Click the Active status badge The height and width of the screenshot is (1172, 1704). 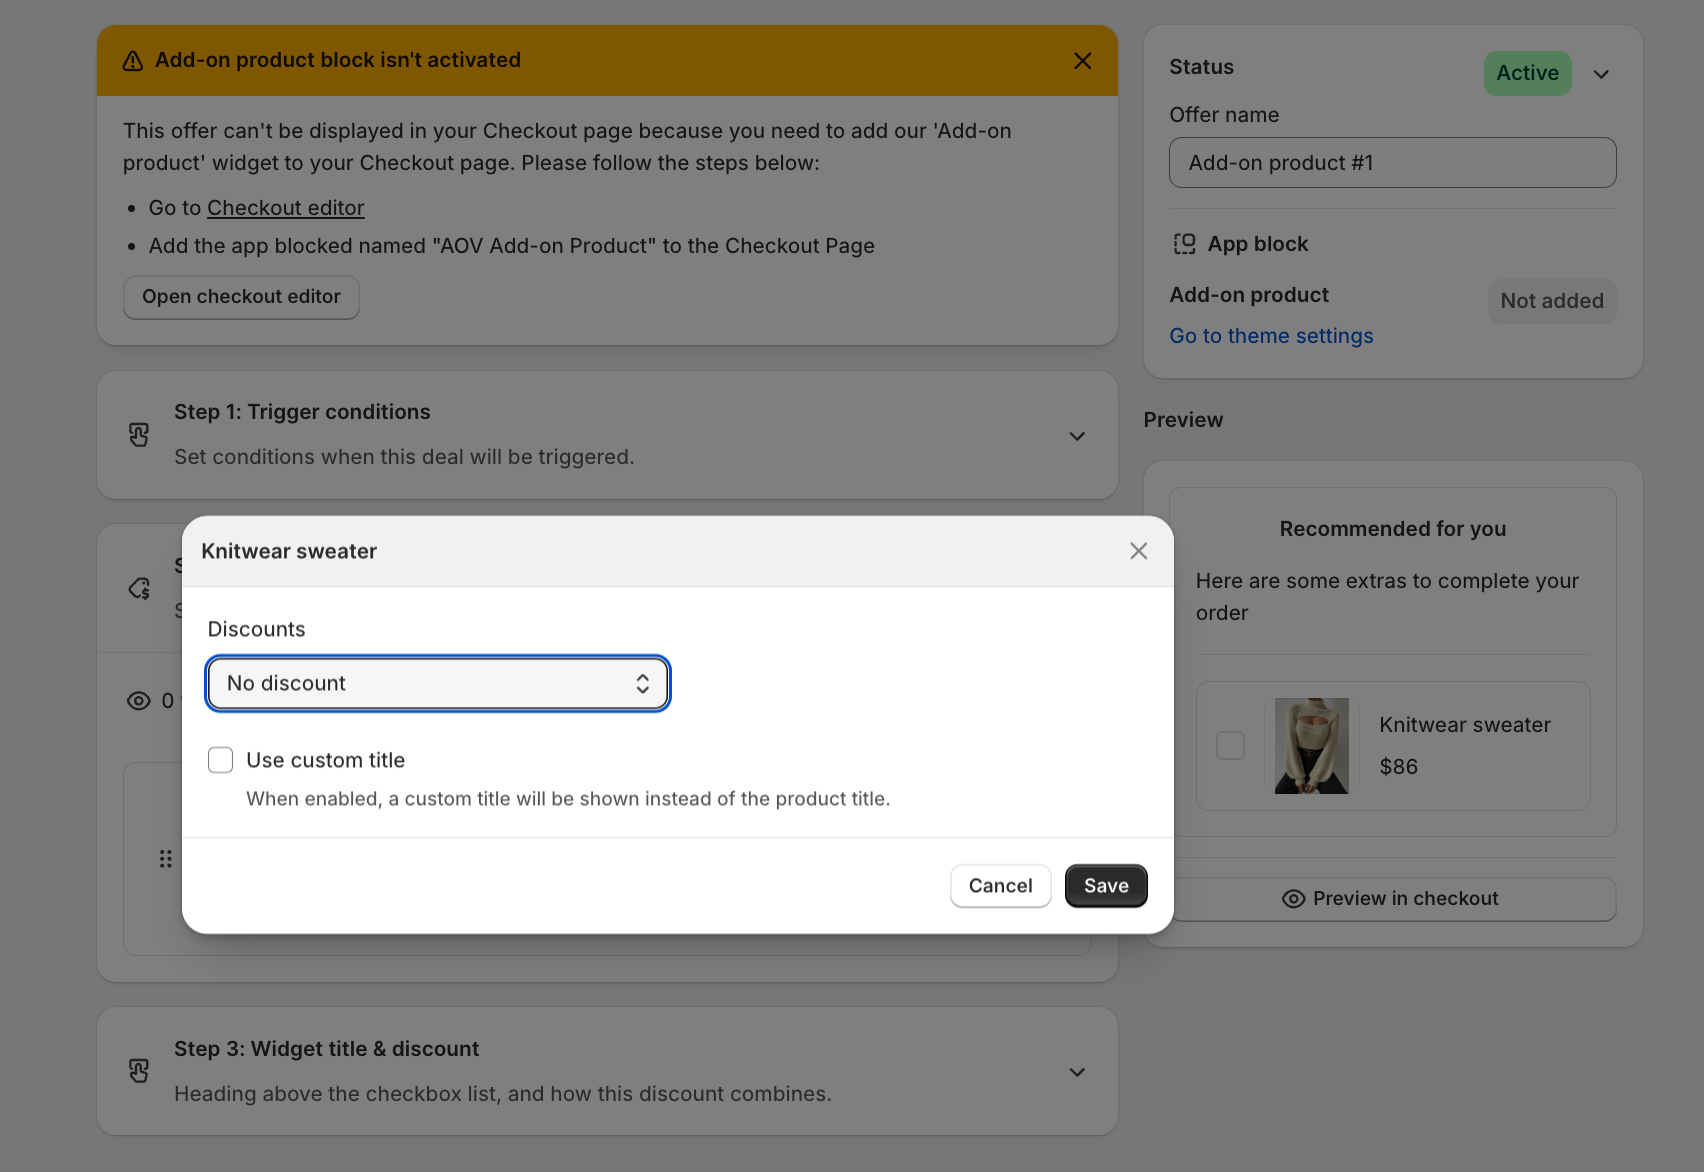tap(1527, 73)
